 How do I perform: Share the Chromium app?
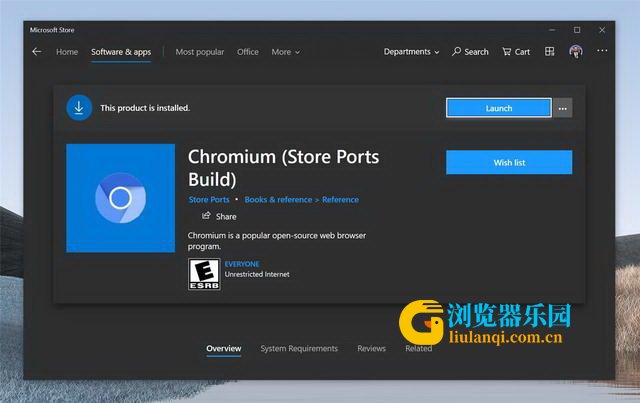pyautogui.click(x=219, y=216)
